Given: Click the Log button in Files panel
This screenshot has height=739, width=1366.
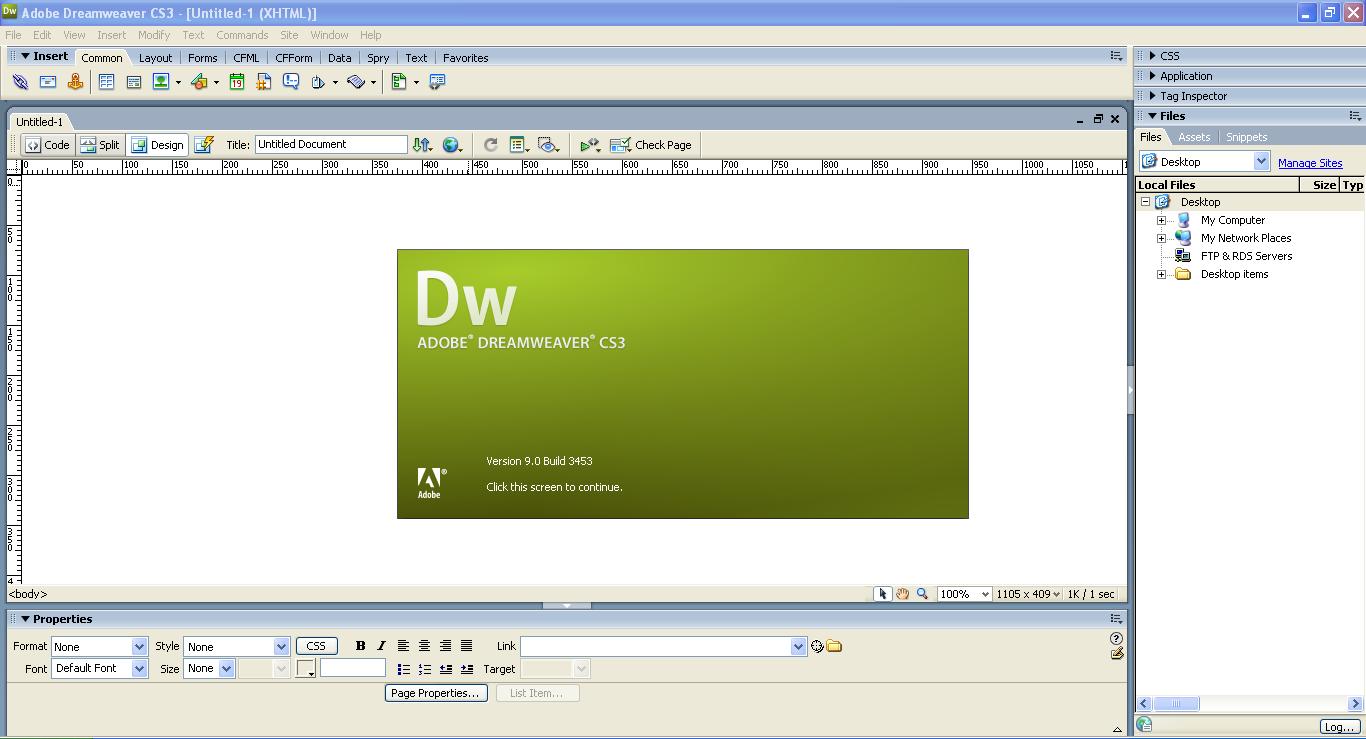Looking at the screenshot, I should (x=1339, y=727).
